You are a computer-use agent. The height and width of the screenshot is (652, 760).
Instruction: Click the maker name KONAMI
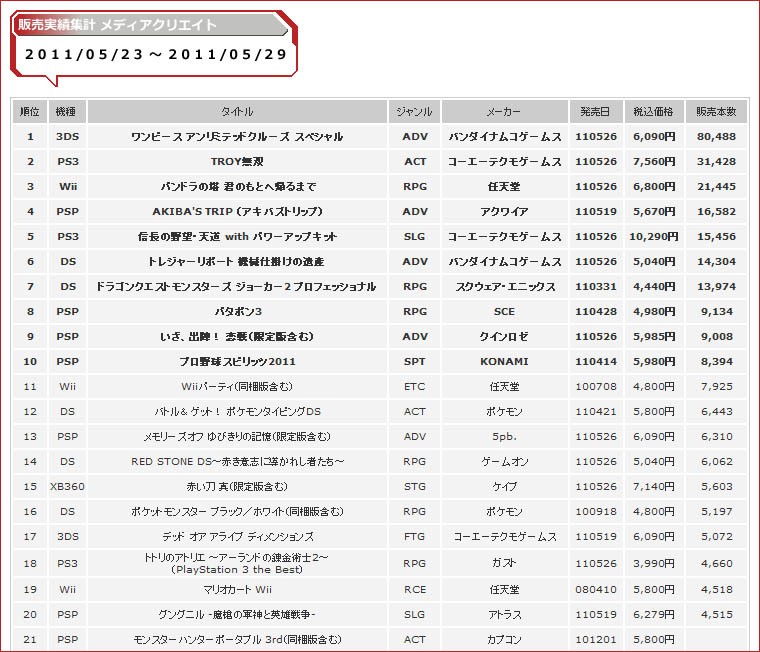504,362
